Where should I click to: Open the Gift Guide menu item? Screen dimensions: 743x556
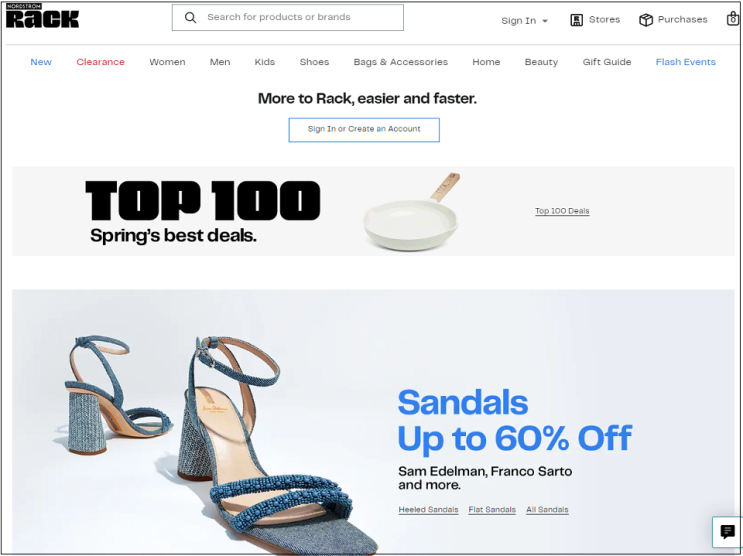click(x=607, y=62)
